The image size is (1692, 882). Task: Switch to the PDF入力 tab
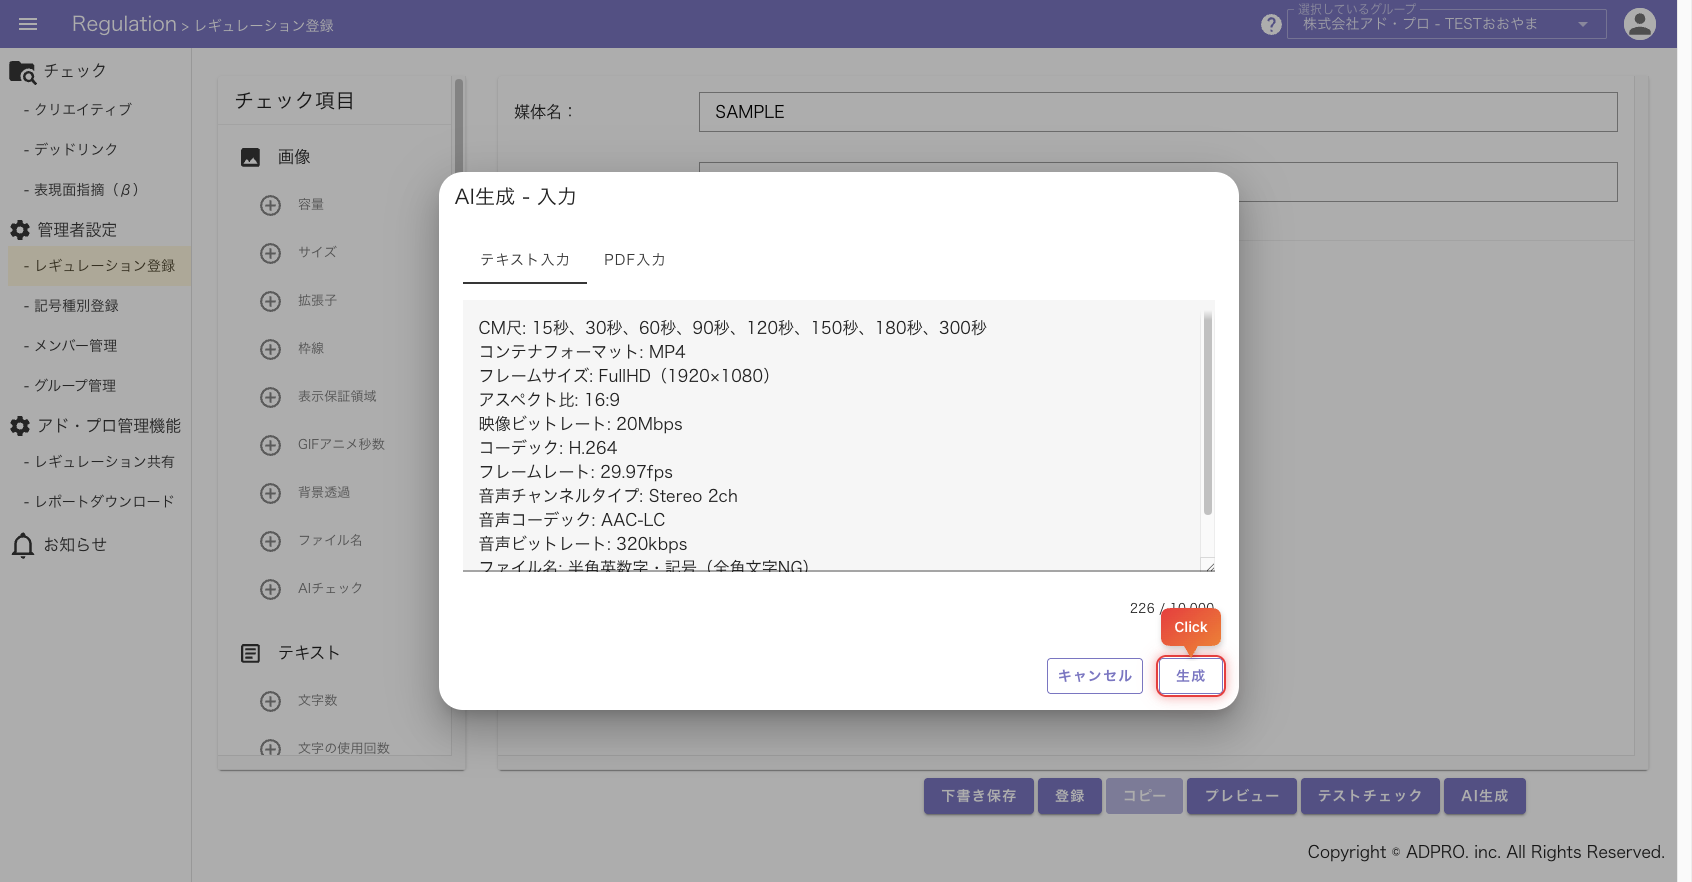pos(634,260)
